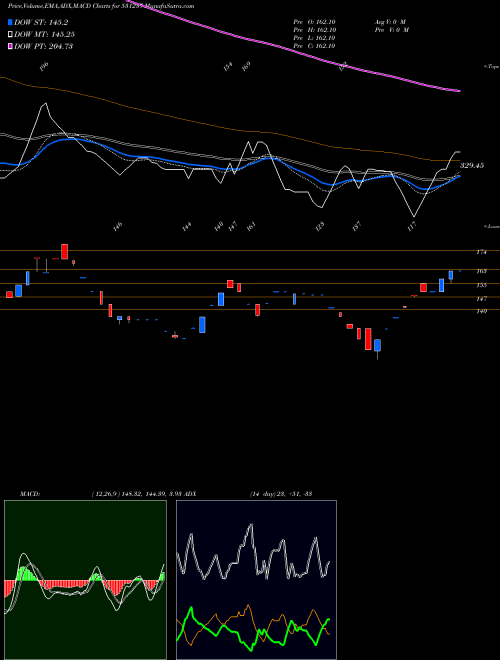Select the 'DOW PT: 204.73' legend text
Viewport: 500px width, 660px height.
click(43, 46)
